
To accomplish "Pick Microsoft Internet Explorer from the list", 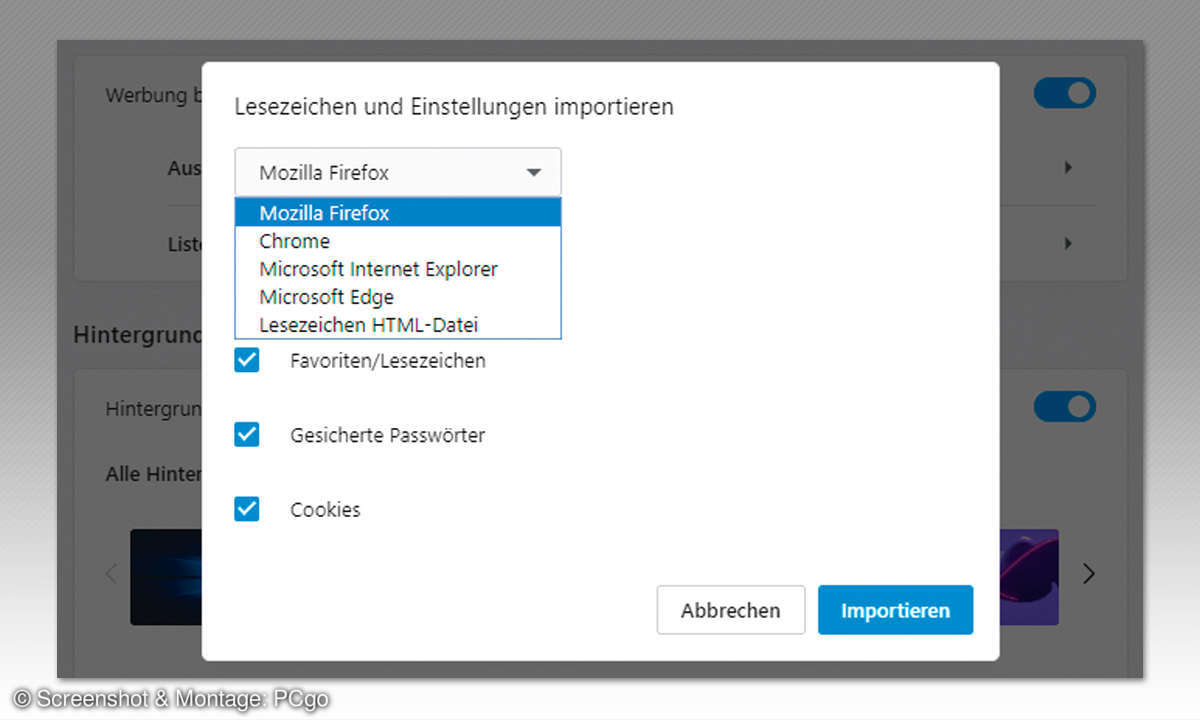I will pyautogui.click(x=398, y=269).
